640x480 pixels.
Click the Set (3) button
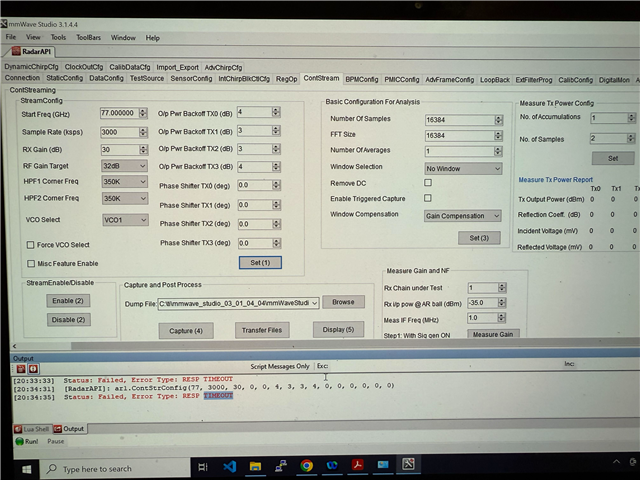(479, 238)
